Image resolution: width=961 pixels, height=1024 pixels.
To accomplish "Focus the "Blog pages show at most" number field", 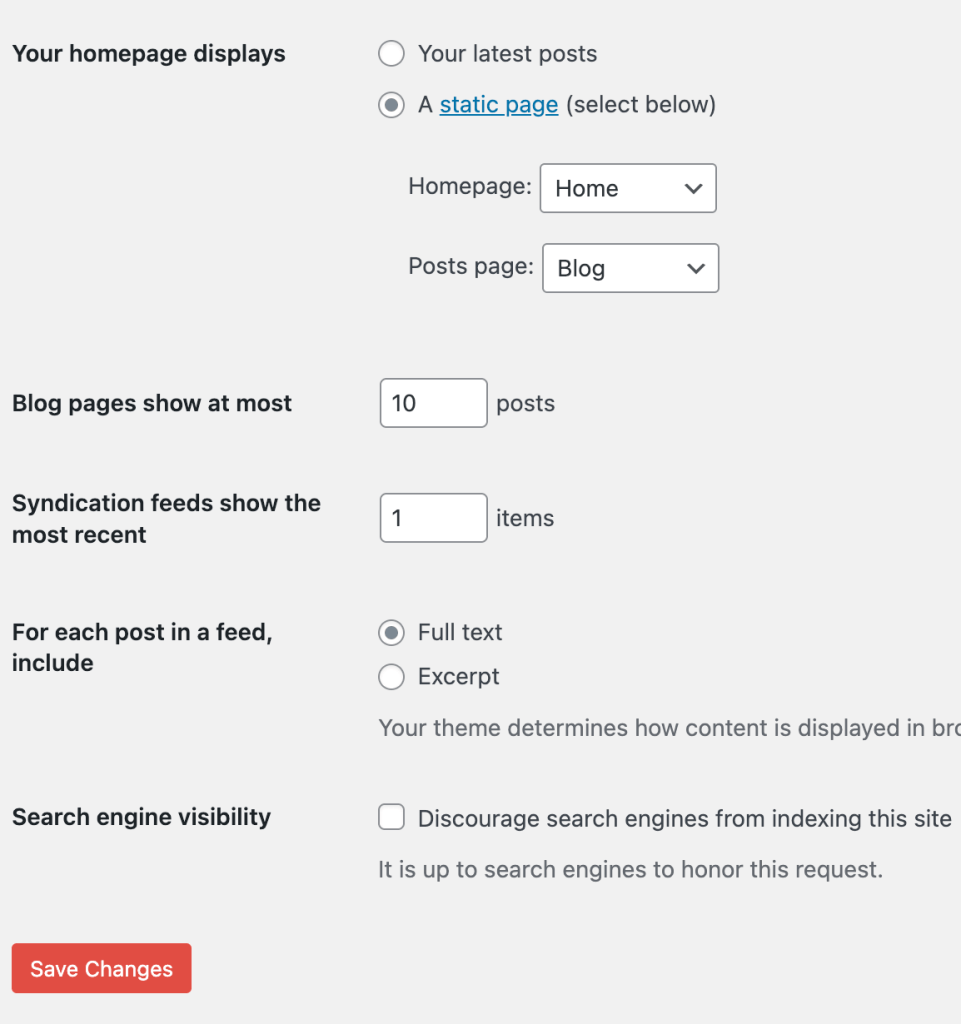I will [x=433, y=403].
